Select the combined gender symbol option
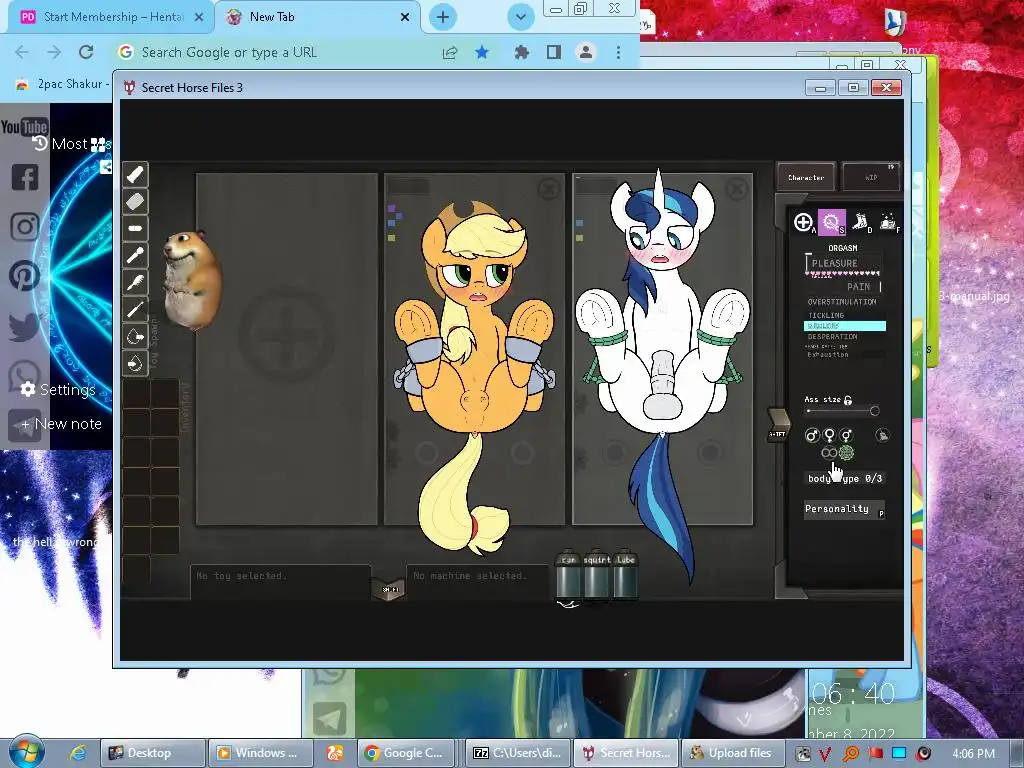The height and width of the screenshot is (768, 1024). pyautogui.click(x=846, y=436)
